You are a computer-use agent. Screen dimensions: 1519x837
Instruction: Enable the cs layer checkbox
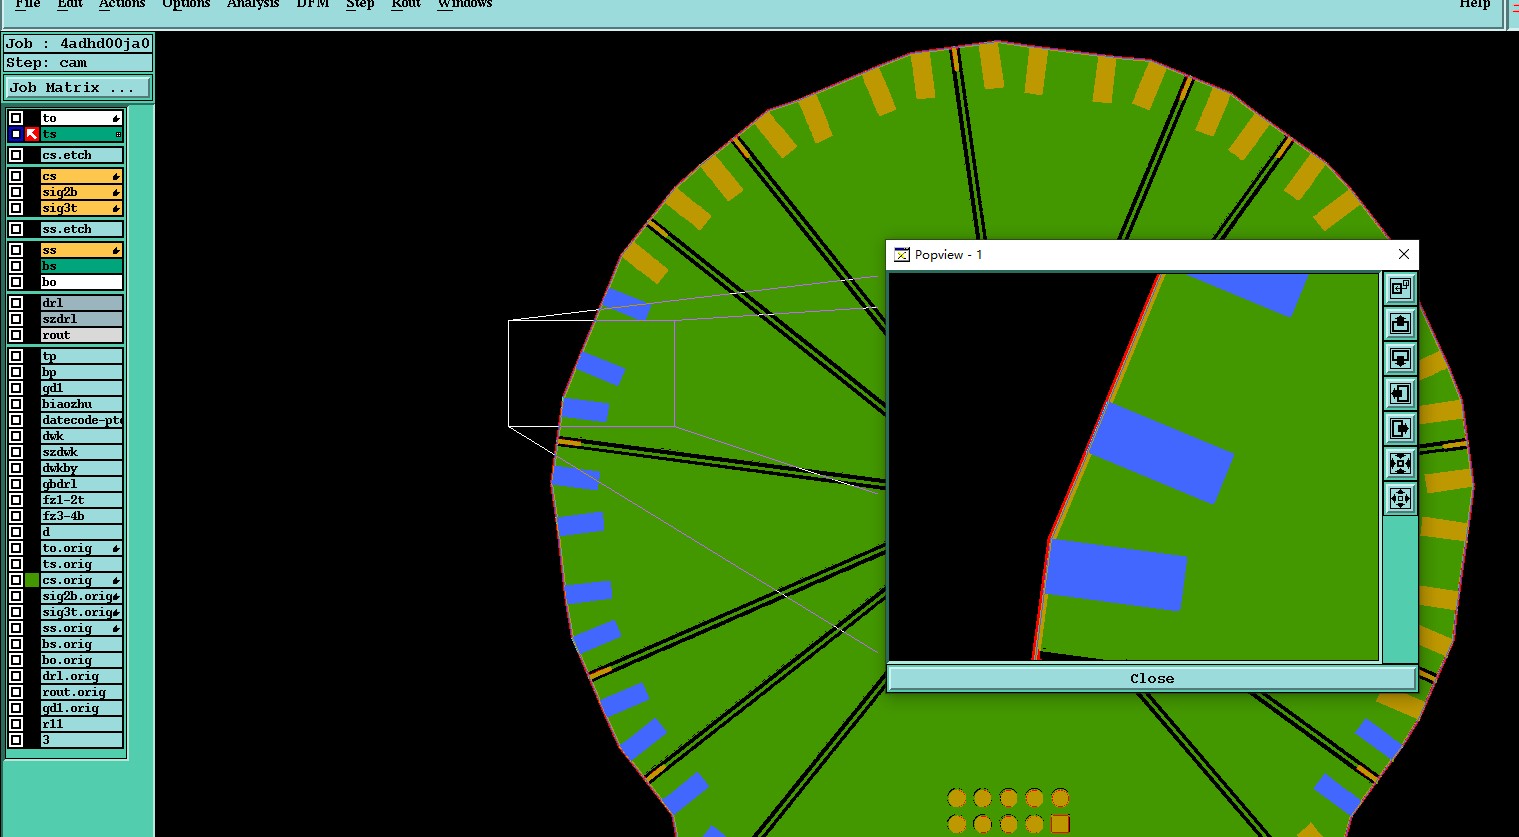(16, 176)
